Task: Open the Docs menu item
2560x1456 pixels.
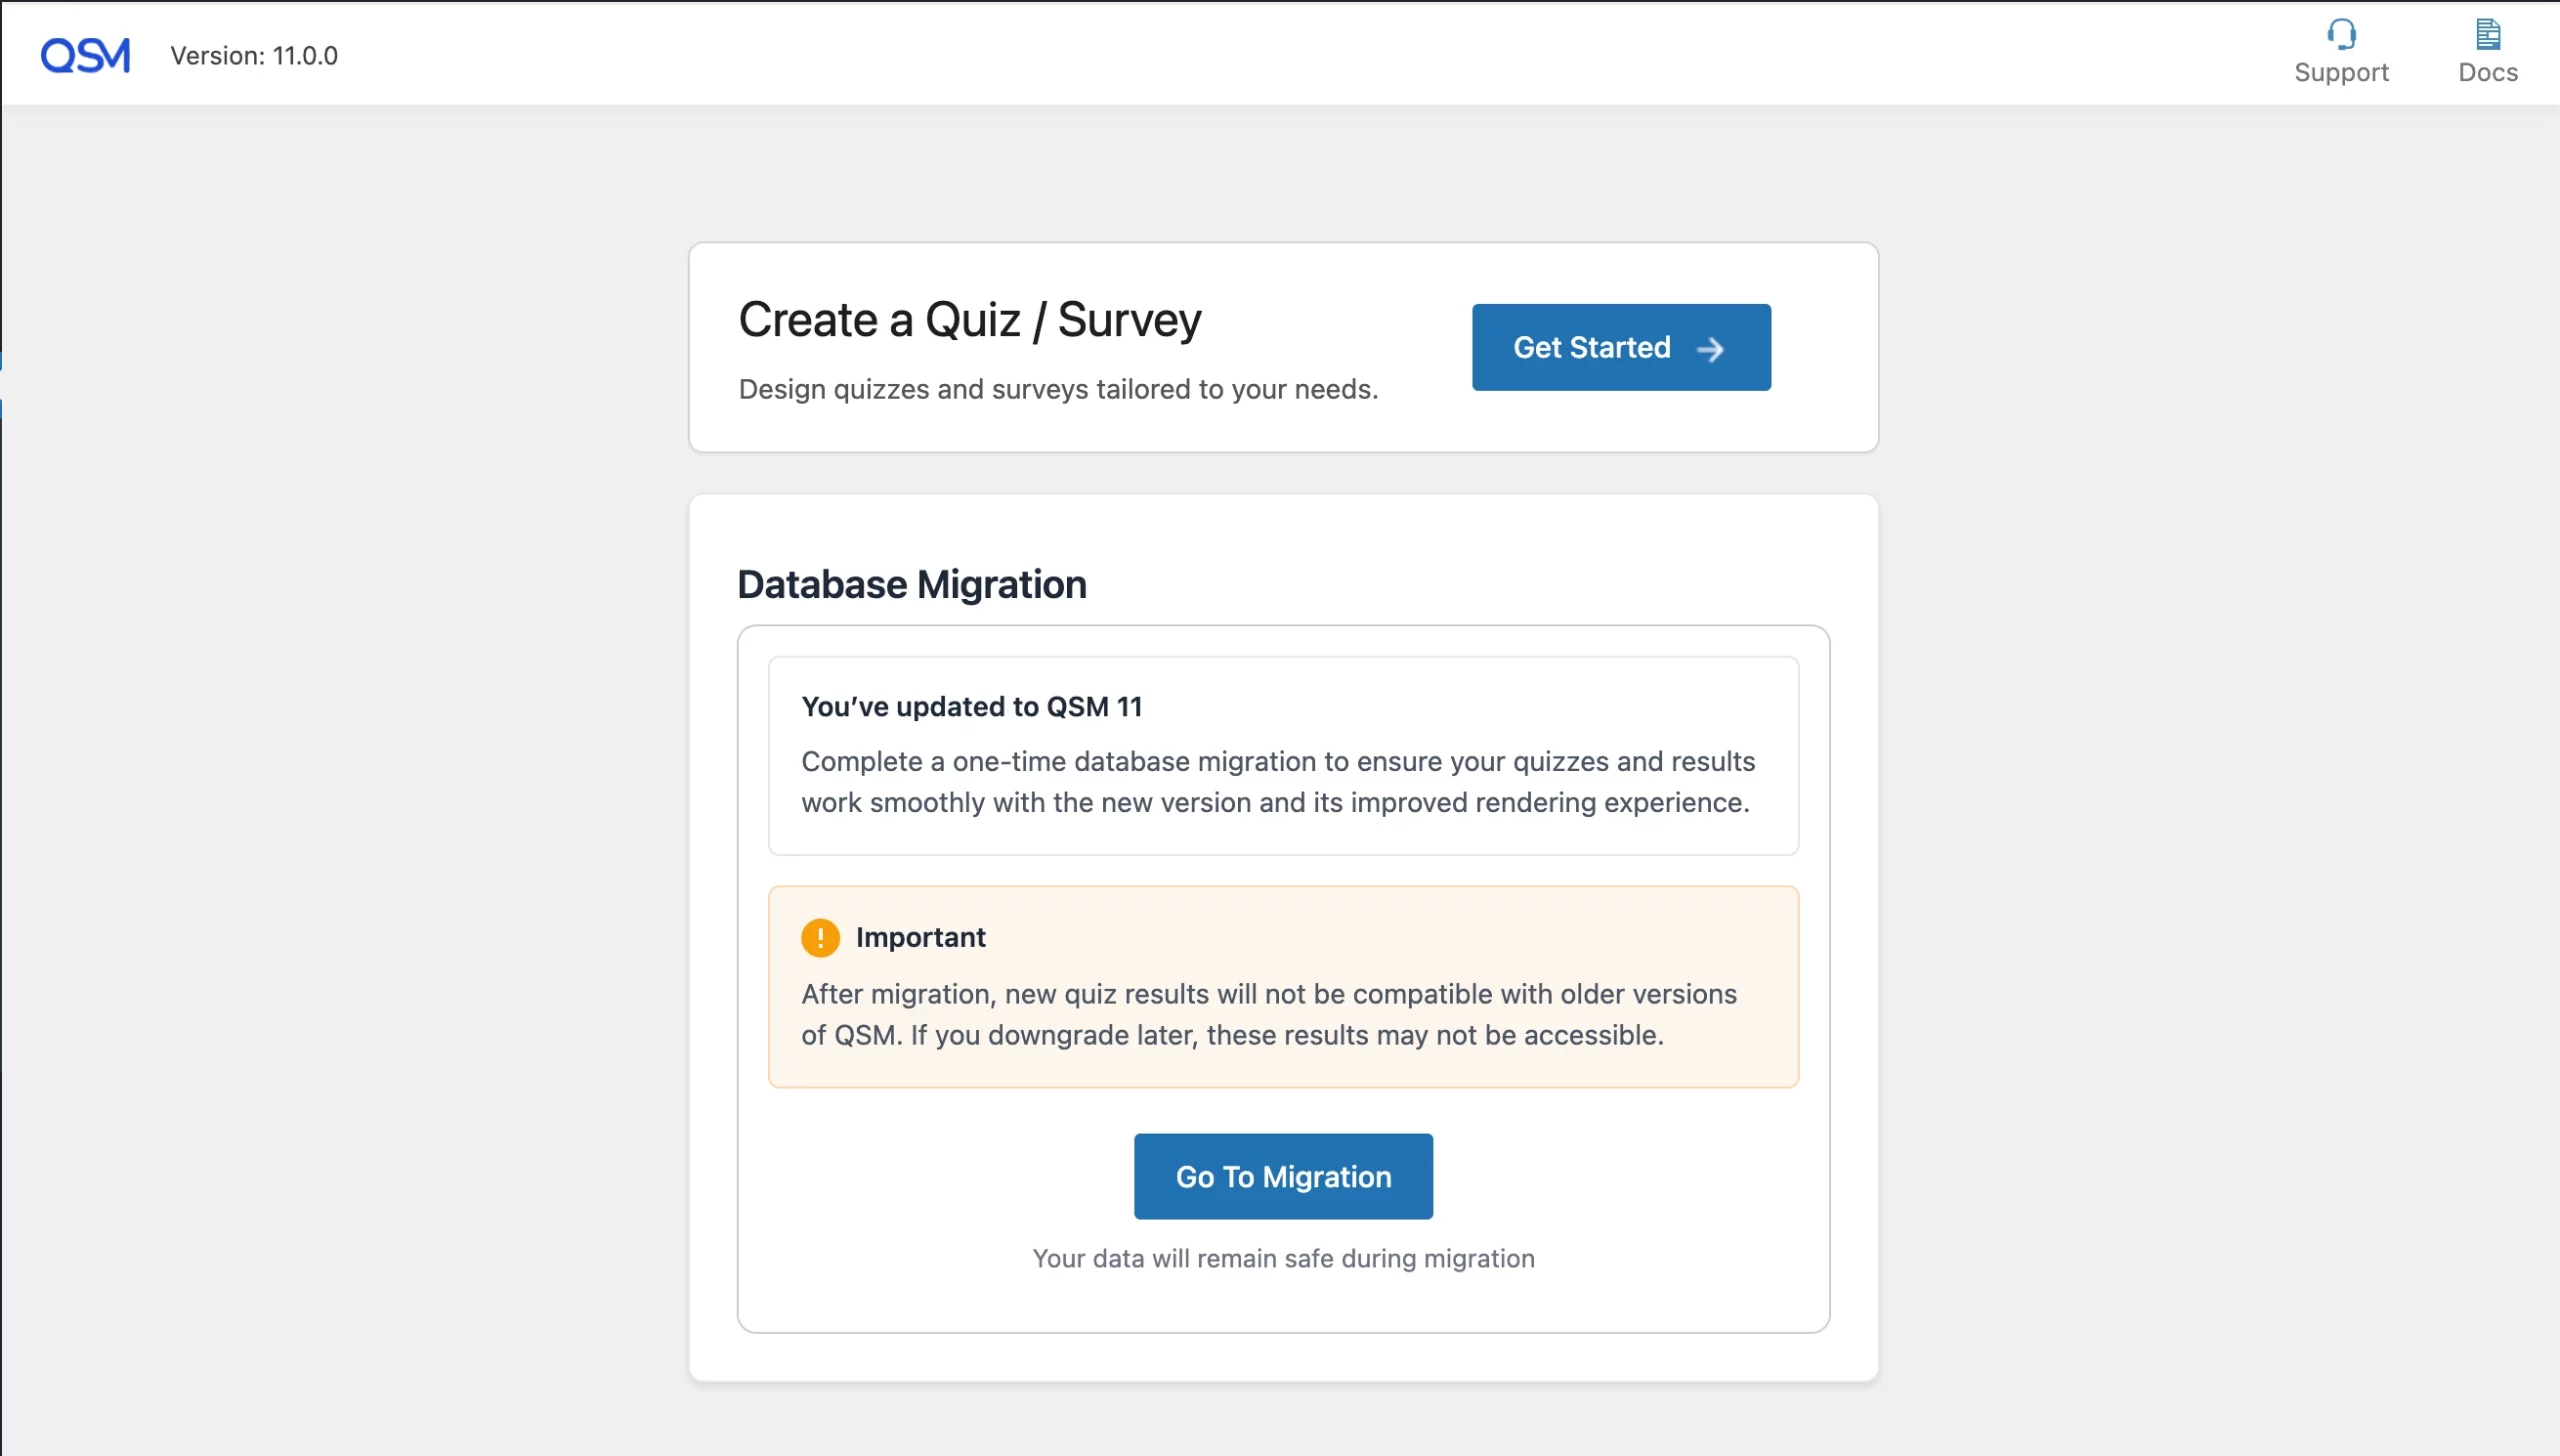Action: click(x=2487, y=50)
